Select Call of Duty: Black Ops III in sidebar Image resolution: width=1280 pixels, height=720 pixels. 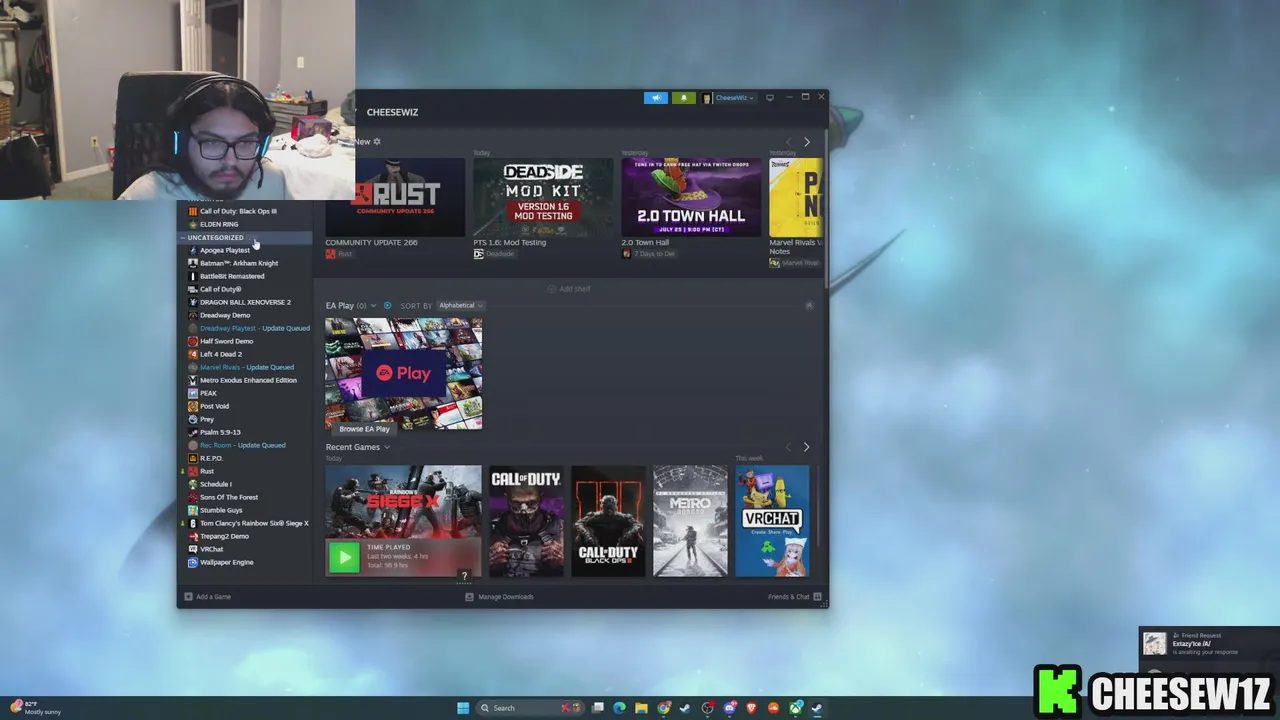click(x=238, y=211)
